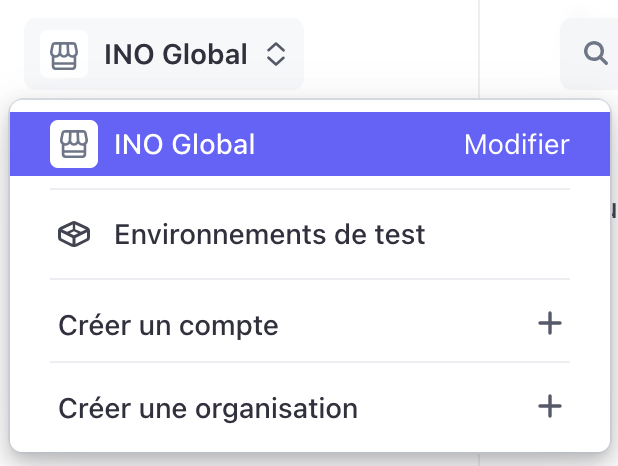Click the Créer un compte label
This screenshot has height=466, width=618.
(168, 325)
